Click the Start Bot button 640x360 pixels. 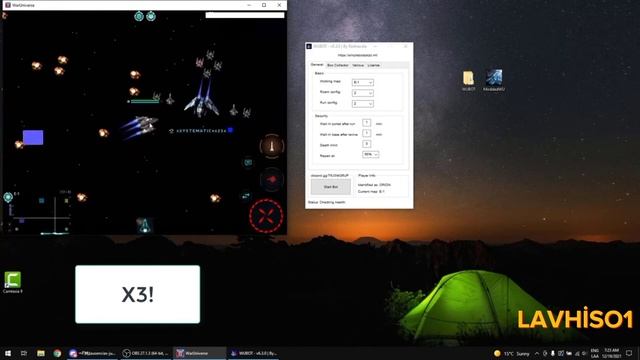pos(331,187)
